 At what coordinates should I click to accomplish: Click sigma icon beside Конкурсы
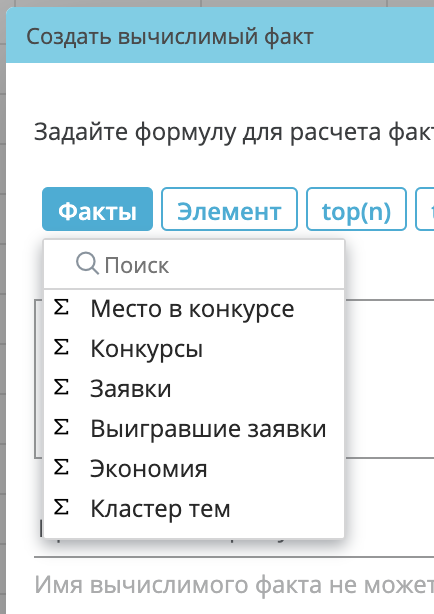pos(61,348)
